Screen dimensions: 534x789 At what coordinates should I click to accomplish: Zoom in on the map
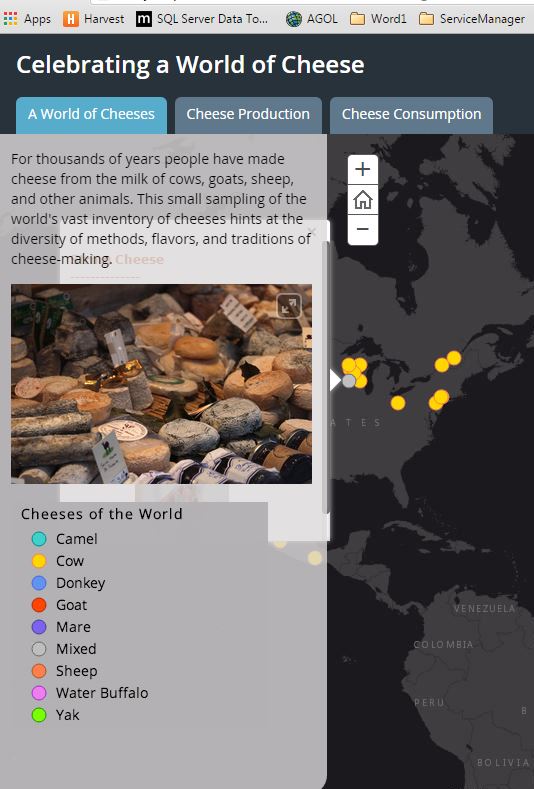point(362,169)
